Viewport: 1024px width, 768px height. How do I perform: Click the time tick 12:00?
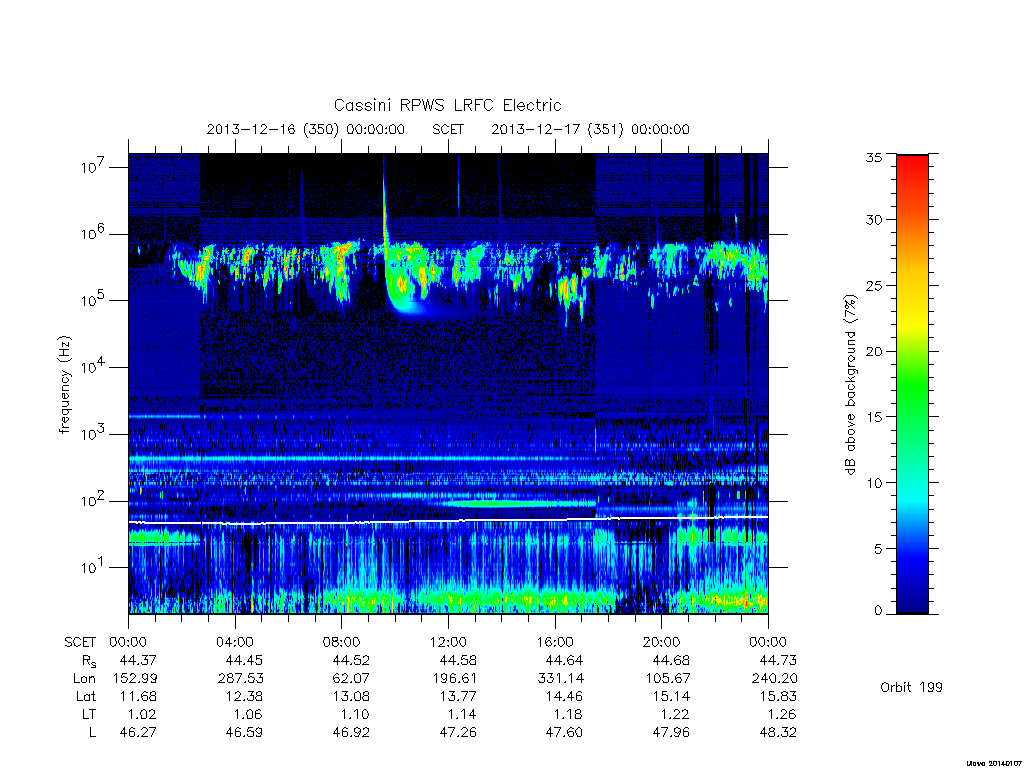click(x=448, y=642)
